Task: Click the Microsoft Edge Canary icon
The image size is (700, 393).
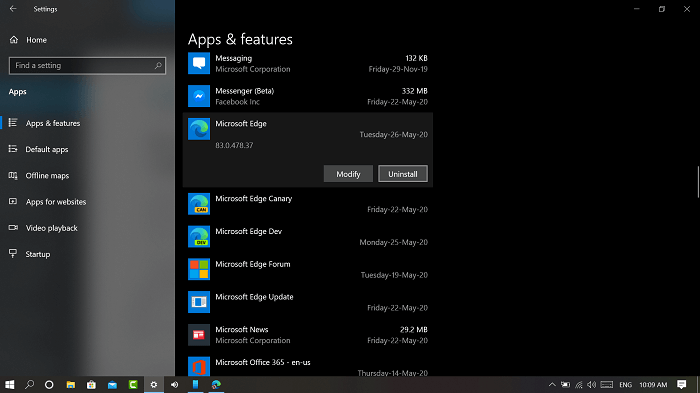Action: [199, 204]
